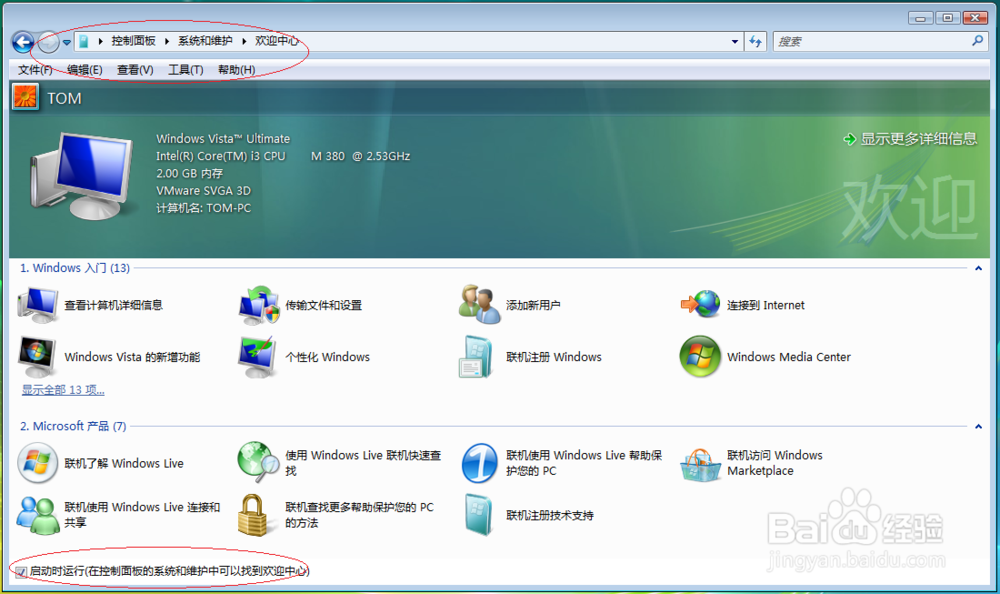1000x594 pixels.
Task: Select 联机注册技术支持 icon
Action: (x=479, y=515)
